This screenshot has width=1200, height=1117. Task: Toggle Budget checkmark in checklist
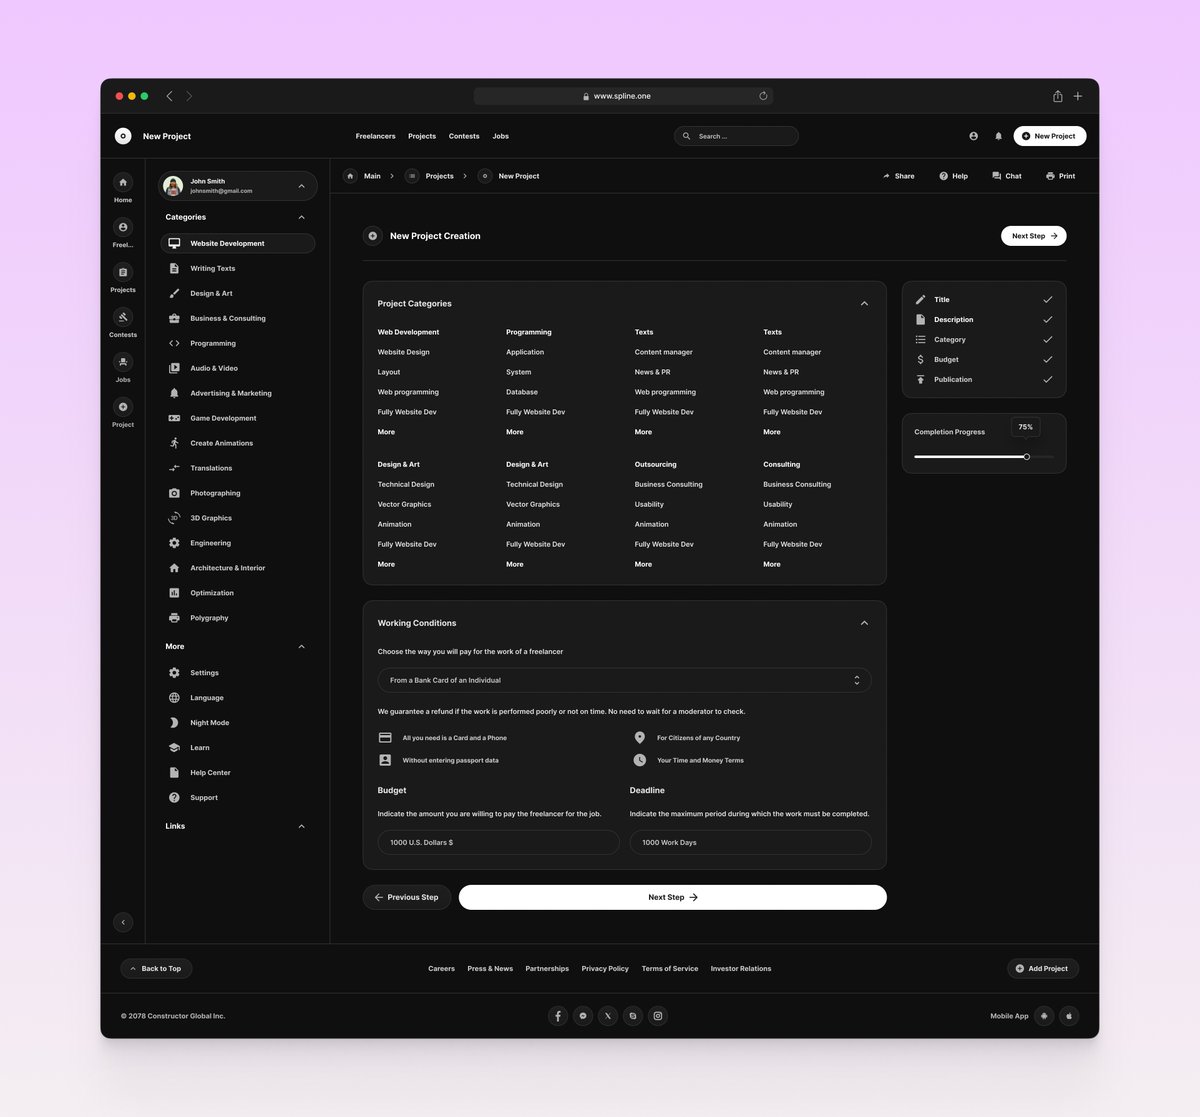(1047, 360)
